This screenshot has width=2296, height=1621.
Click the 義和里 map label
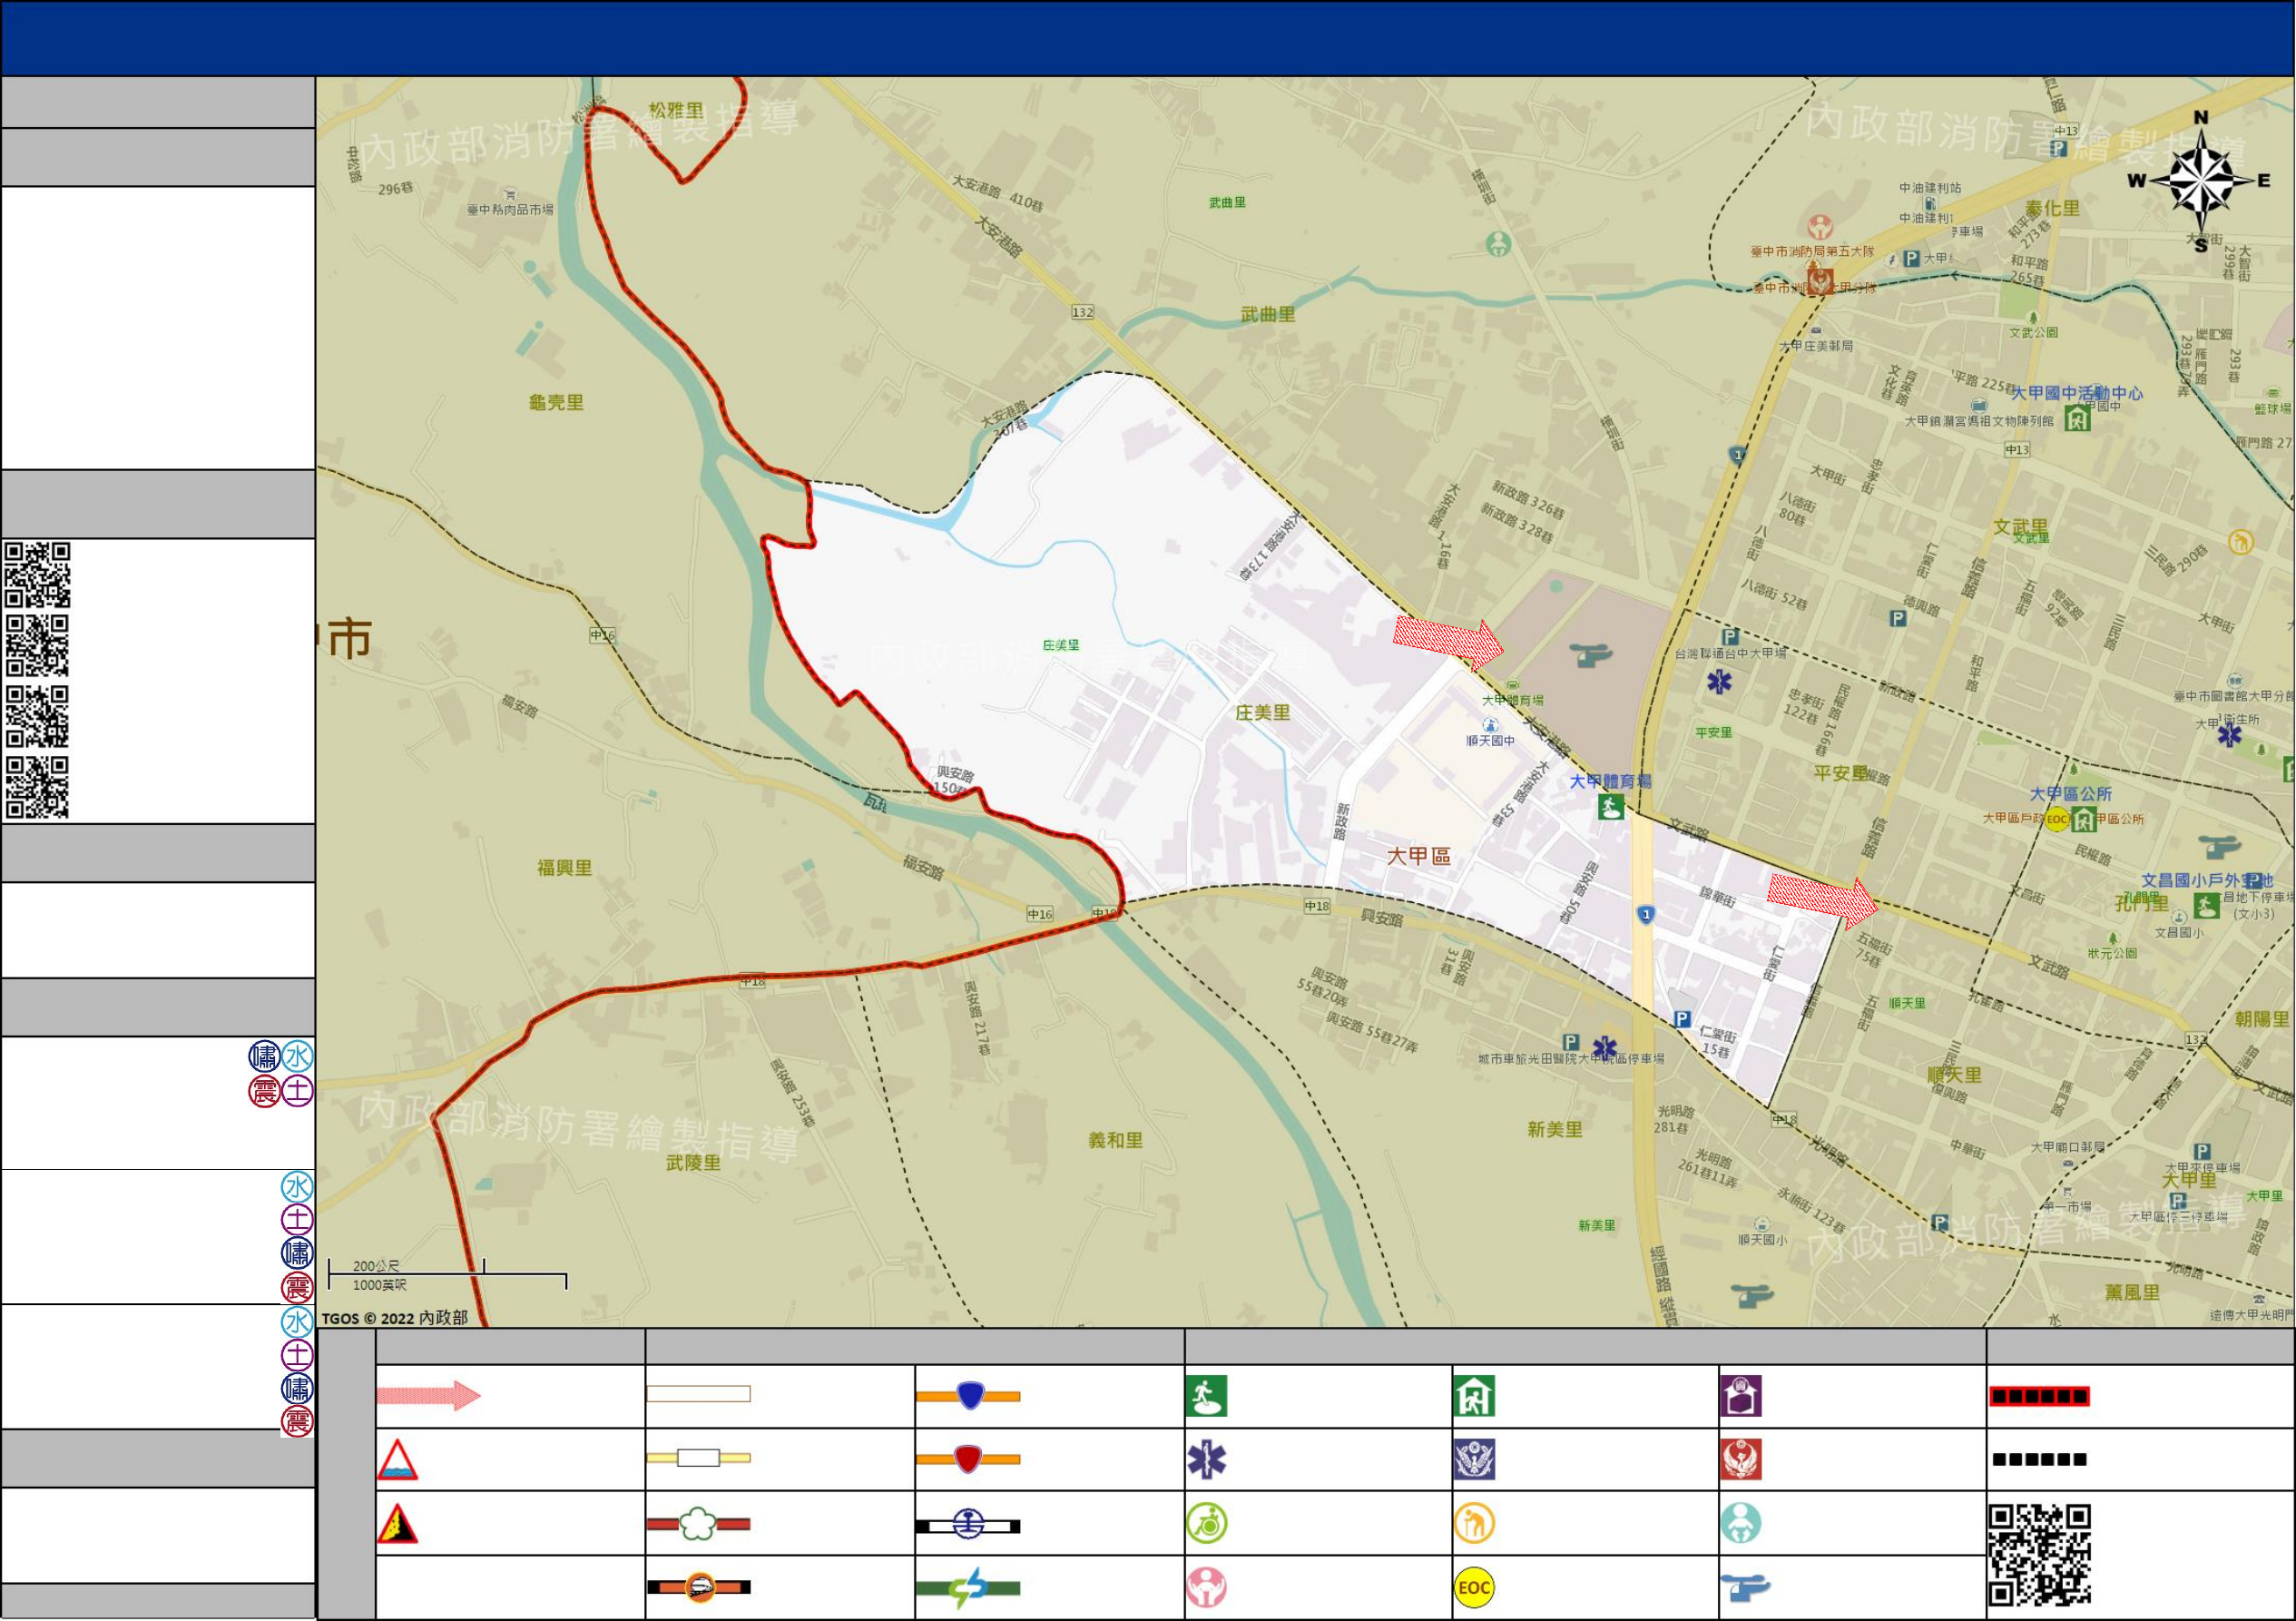point(1115,1139)
